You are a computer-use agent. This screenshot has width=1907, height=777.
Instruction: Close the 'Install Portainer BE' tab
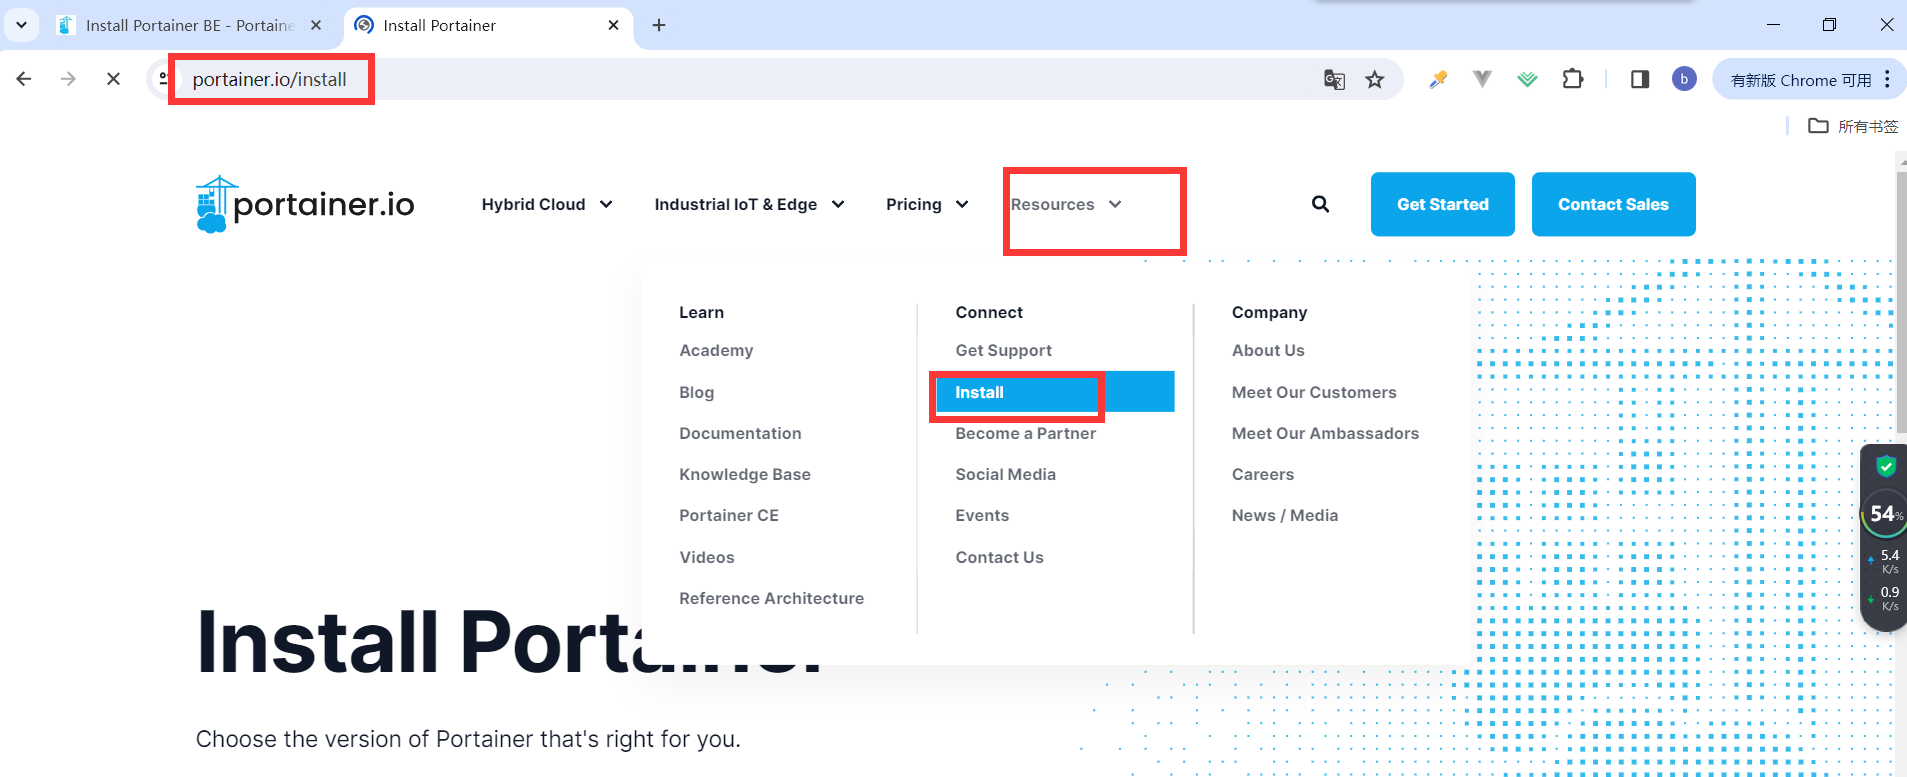316,25
